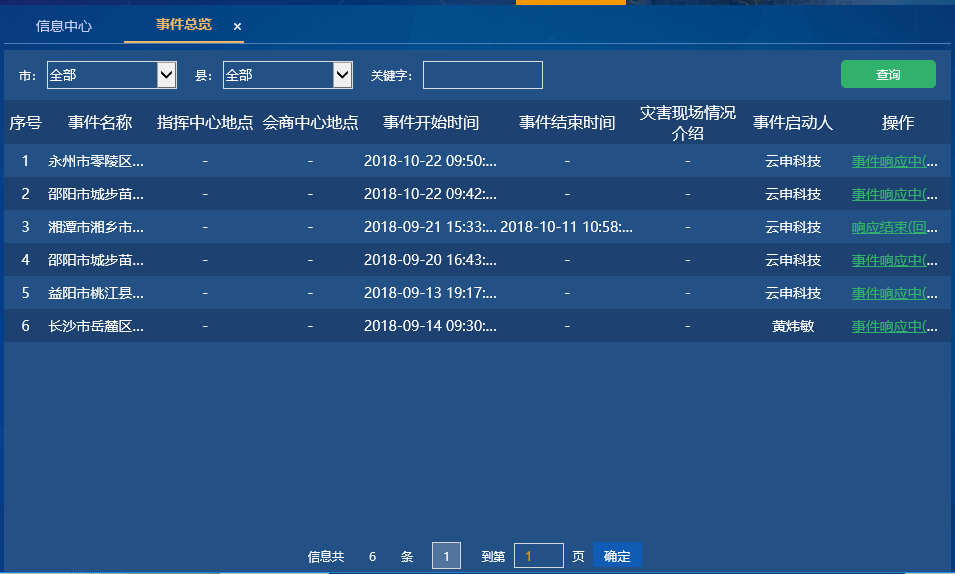Image resolution: width=955 pixels, height=574 pixels.
Task: Expand the 县 county dropdown
Action: tap(287, 75)
